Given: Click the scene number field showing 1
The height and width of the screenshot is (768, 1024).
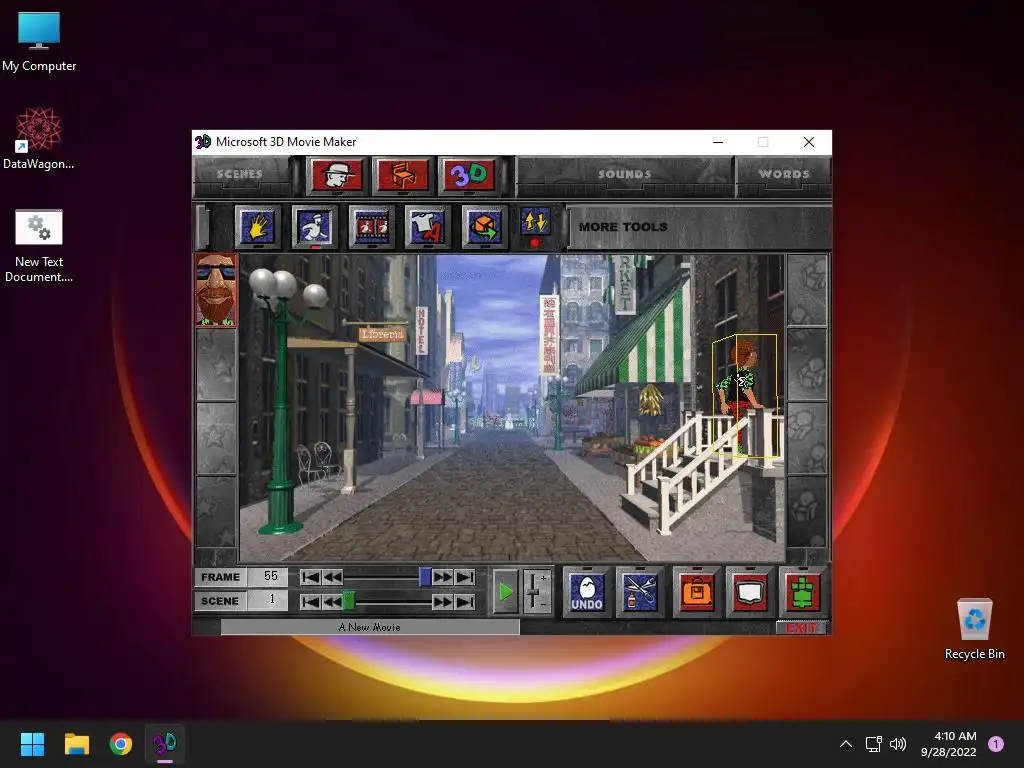Looking at the screenshot, I should pyautogui.click(x=268, y=600).
